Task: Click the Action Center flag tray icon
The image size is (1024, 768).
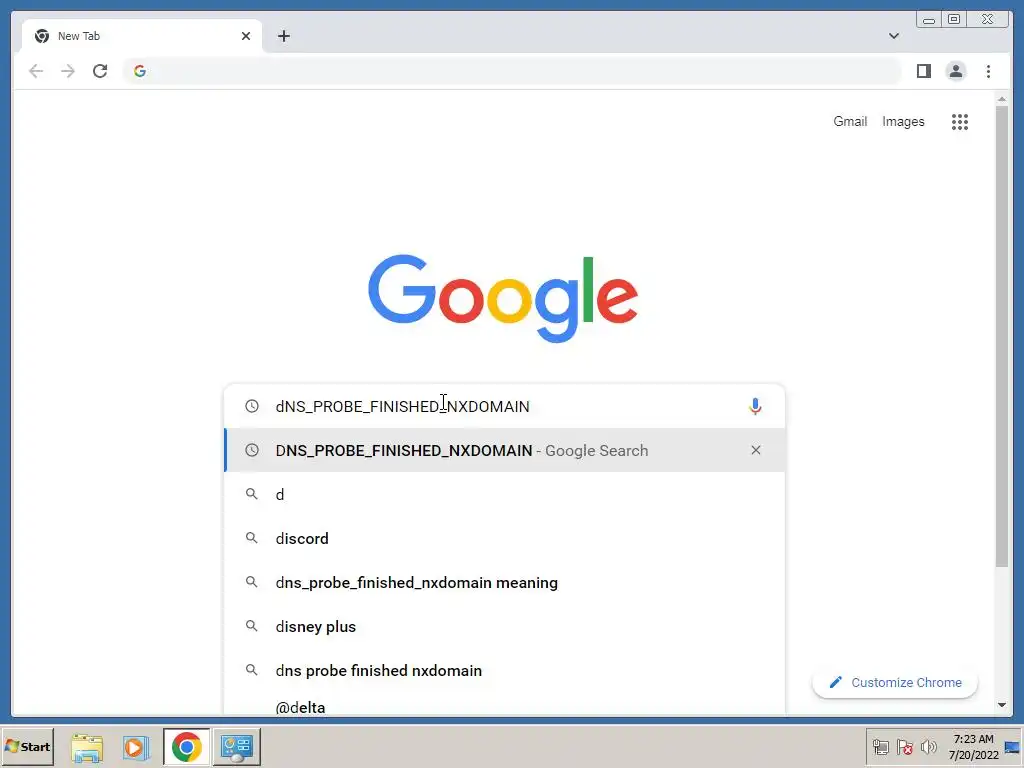Action: pyautogui.click(x=904, y=747)
